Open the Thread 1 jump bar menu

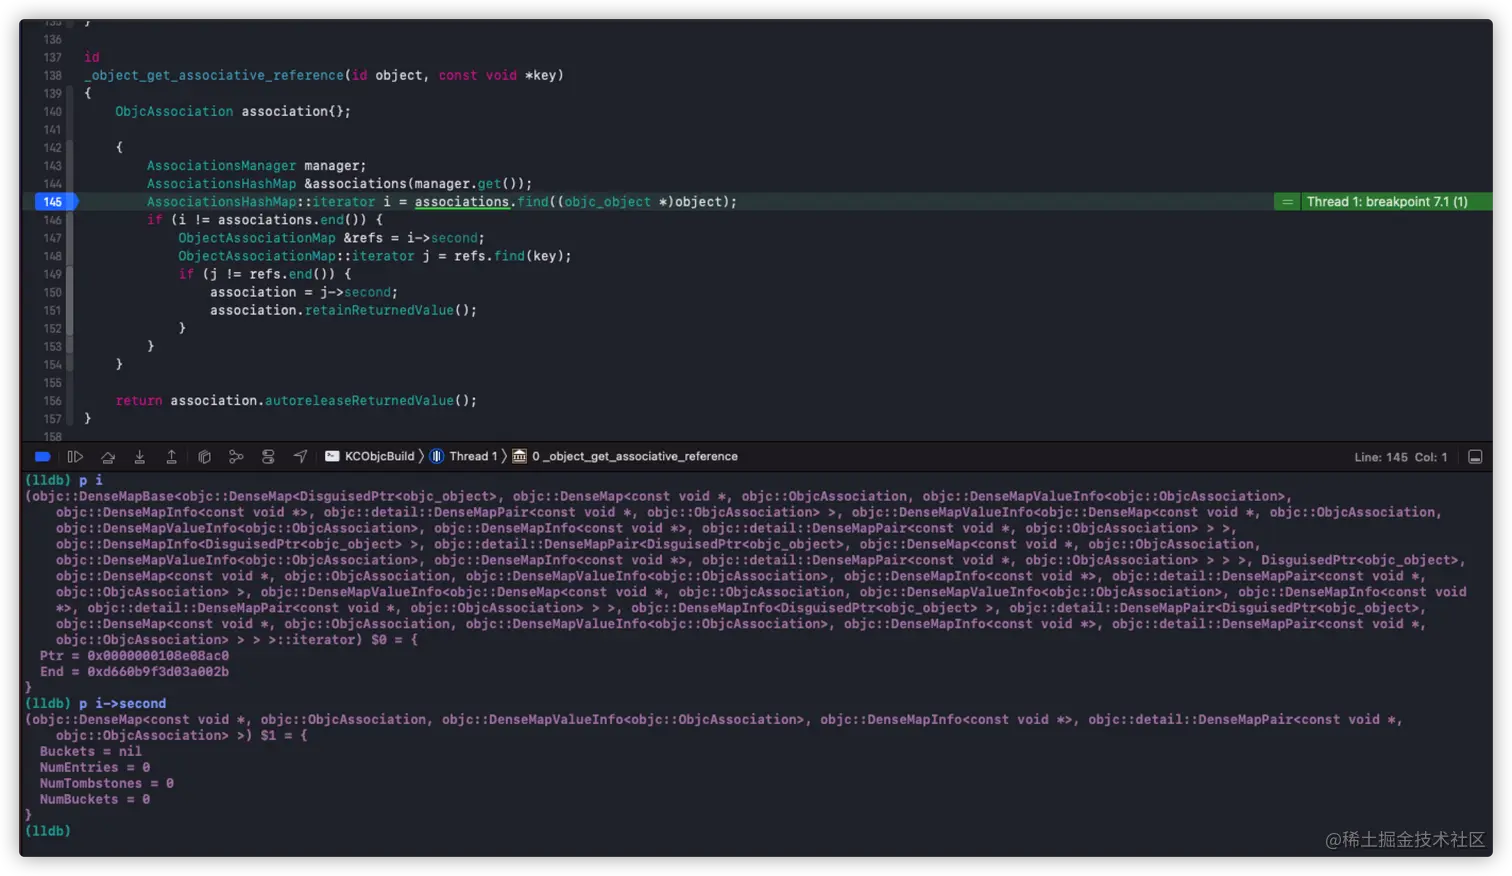464,457
